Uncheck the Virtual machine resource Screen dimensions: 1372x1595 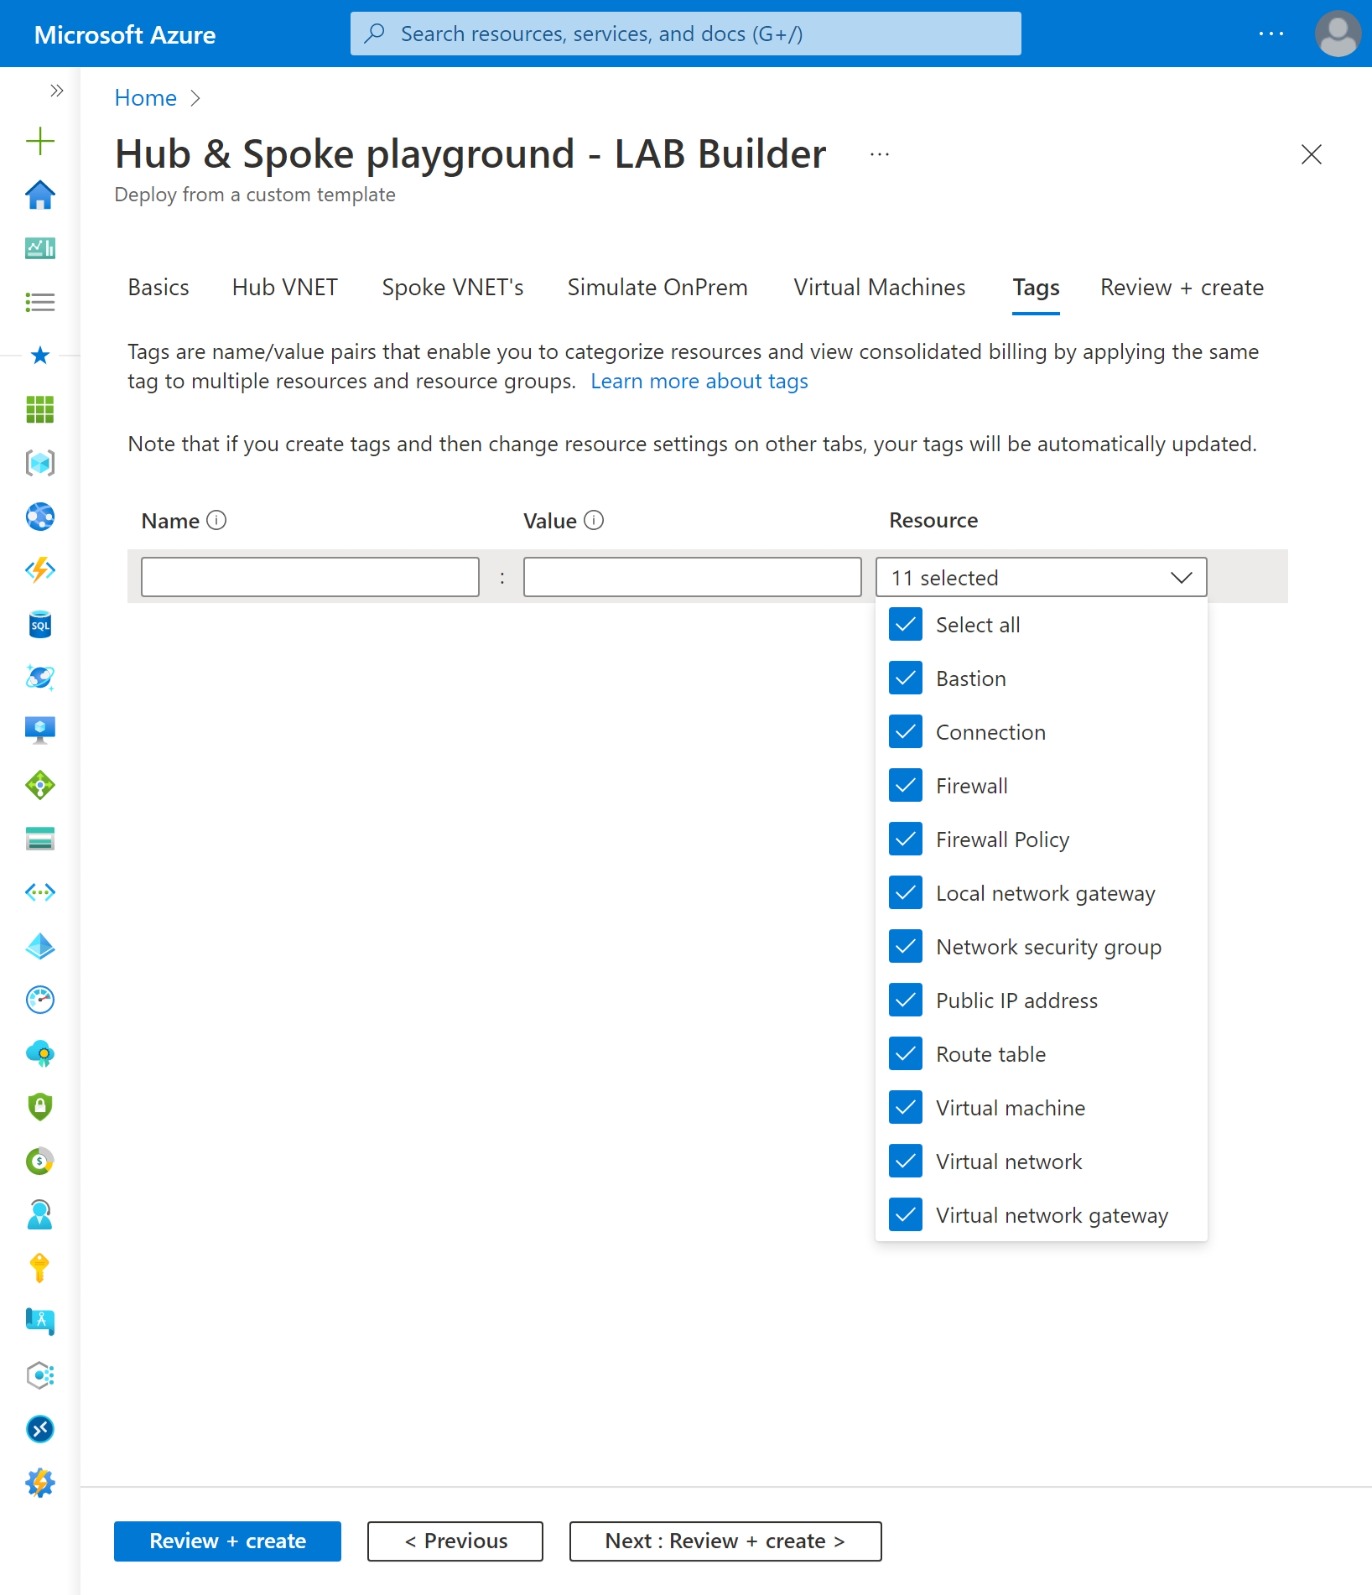click(906, 1108)
